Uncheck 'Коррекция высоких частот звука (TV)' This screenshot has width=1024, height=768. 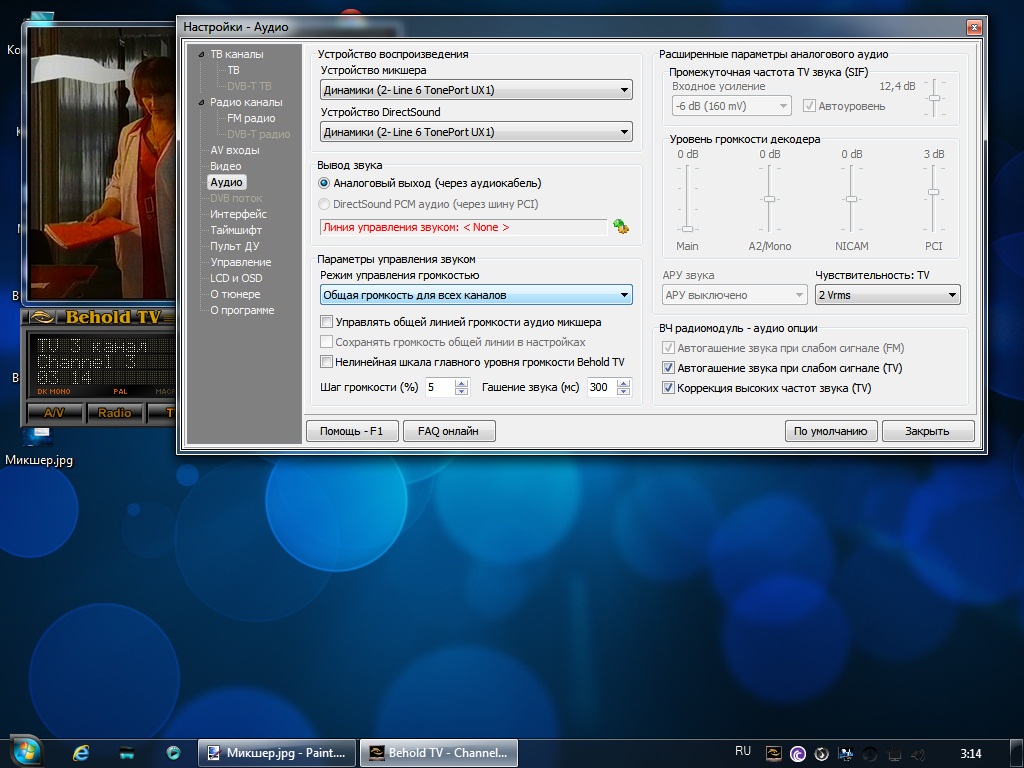coord(669,388)
